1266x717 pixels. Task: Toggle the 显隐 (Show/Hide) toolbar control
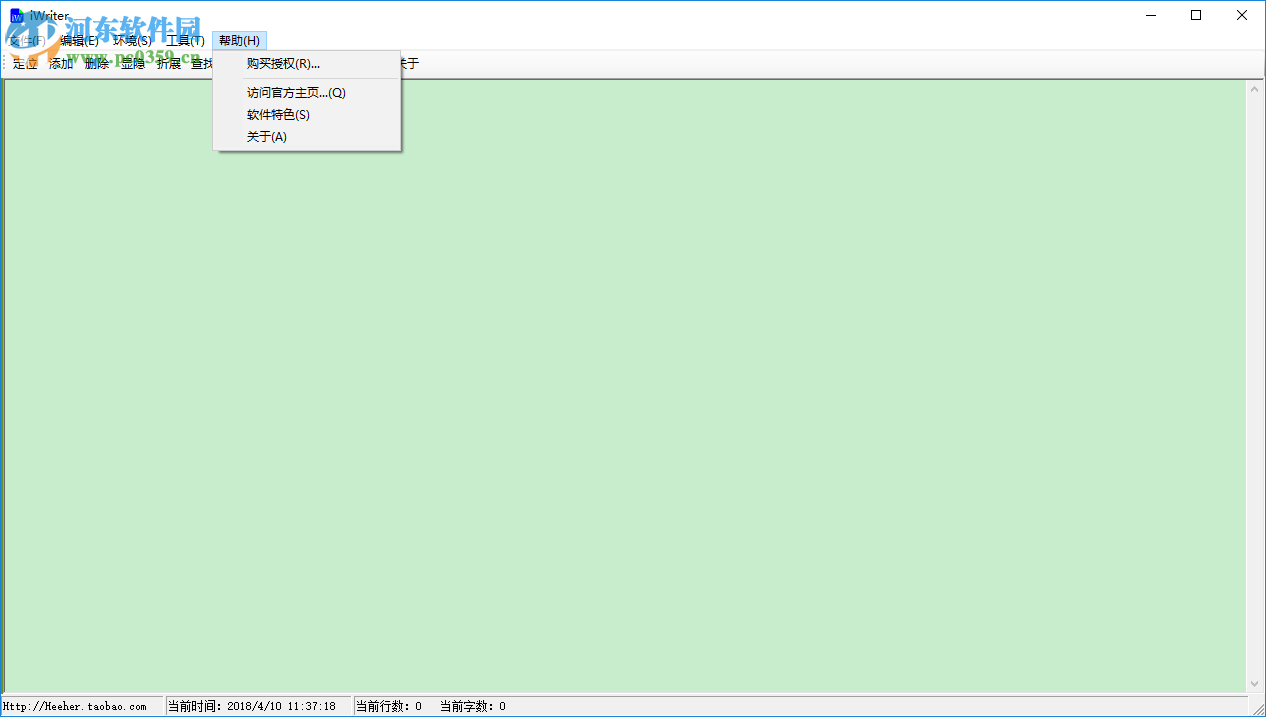click(x=132, y=63)
